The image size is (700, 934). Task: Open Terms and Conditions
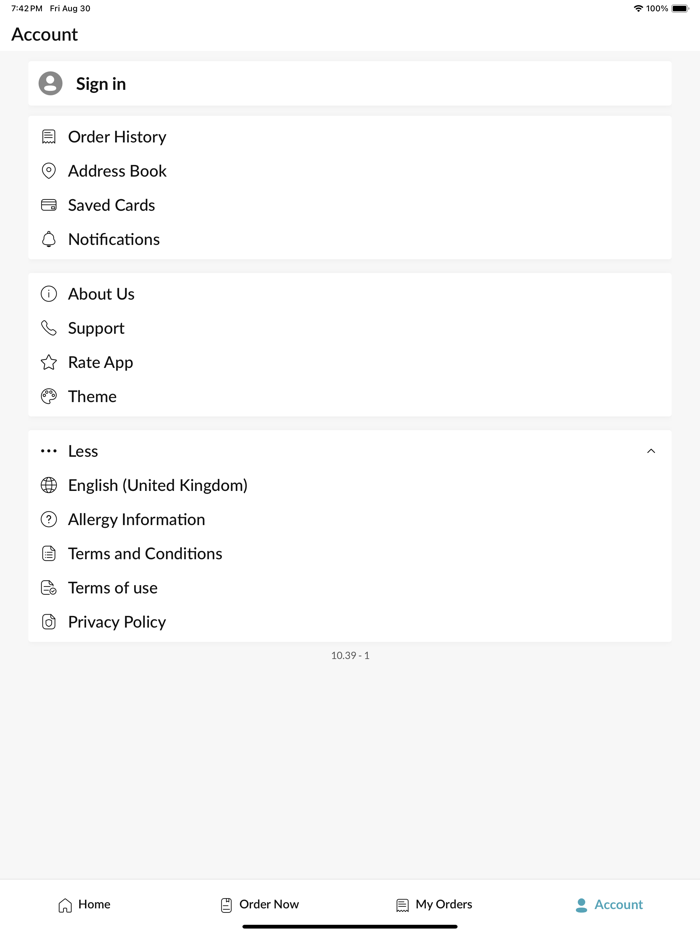coord(145,554)
